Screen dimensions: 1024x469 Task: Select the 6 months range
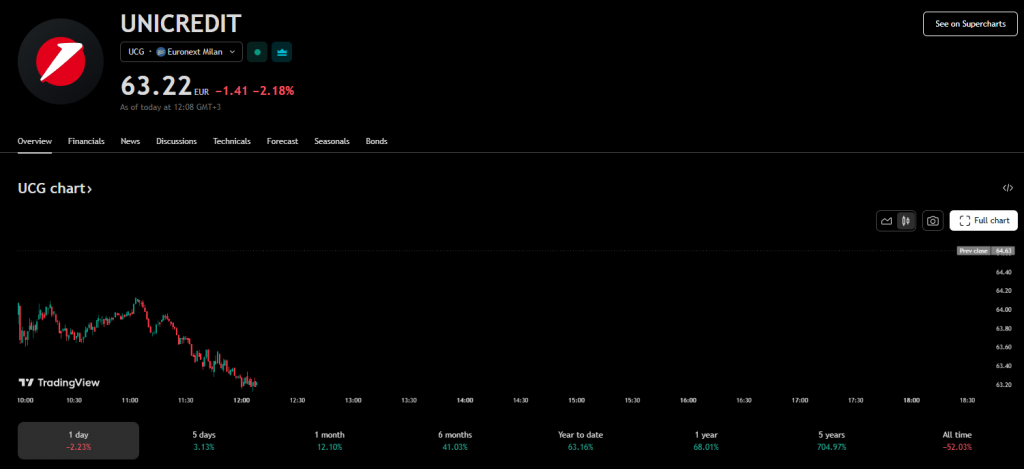[x=455, y=440]
